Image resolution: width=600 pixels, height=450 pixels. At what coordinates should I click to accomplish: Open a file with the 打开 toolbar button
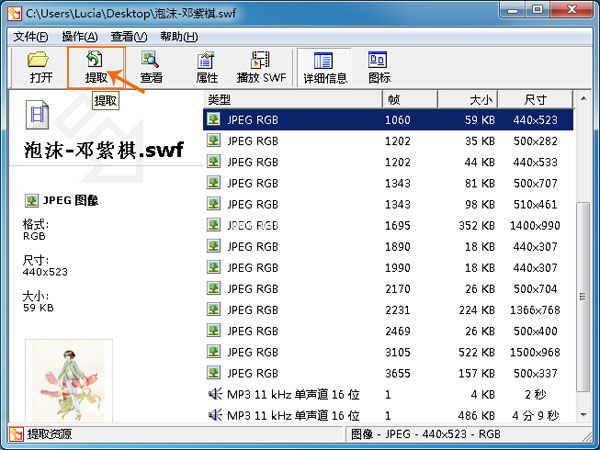pos(39,67)
